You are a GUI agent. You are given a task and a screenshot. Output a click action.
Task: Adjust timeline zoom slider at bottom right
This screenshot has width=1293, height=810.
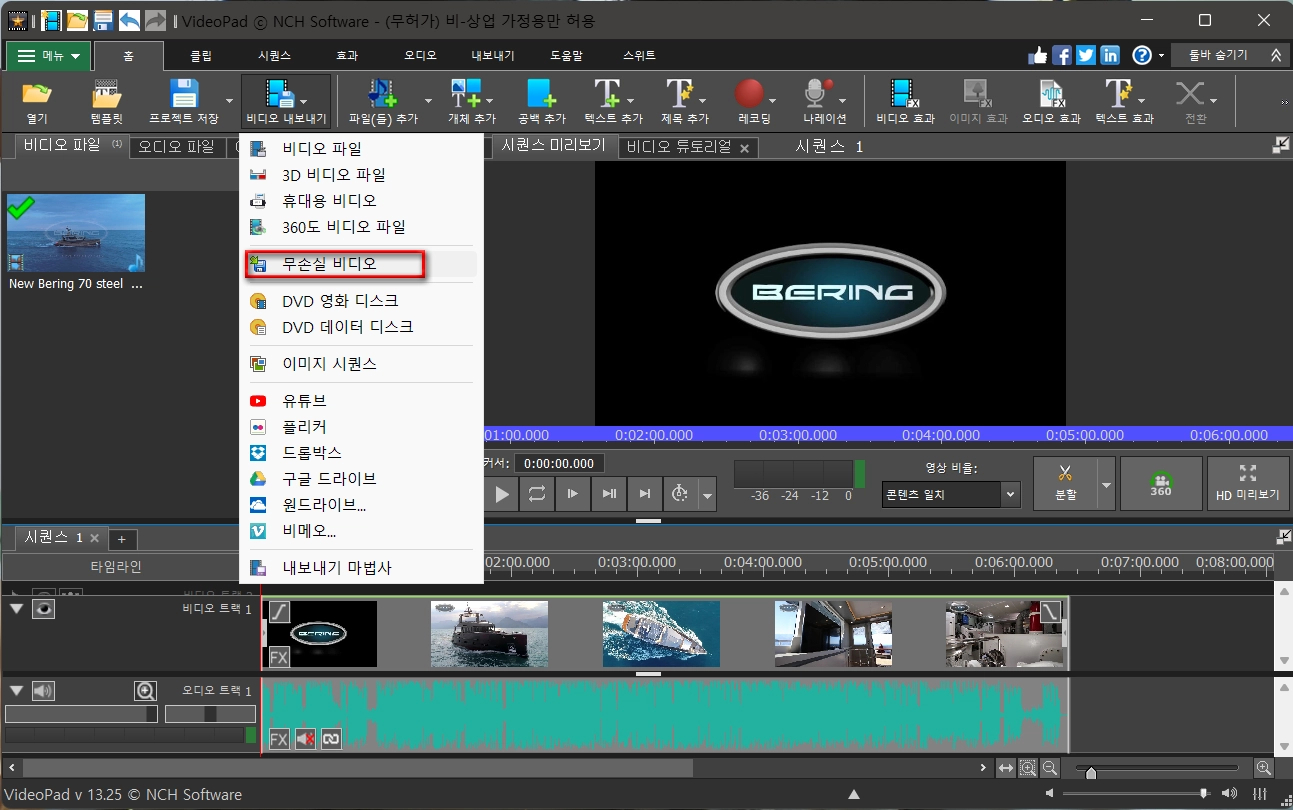1158,768
